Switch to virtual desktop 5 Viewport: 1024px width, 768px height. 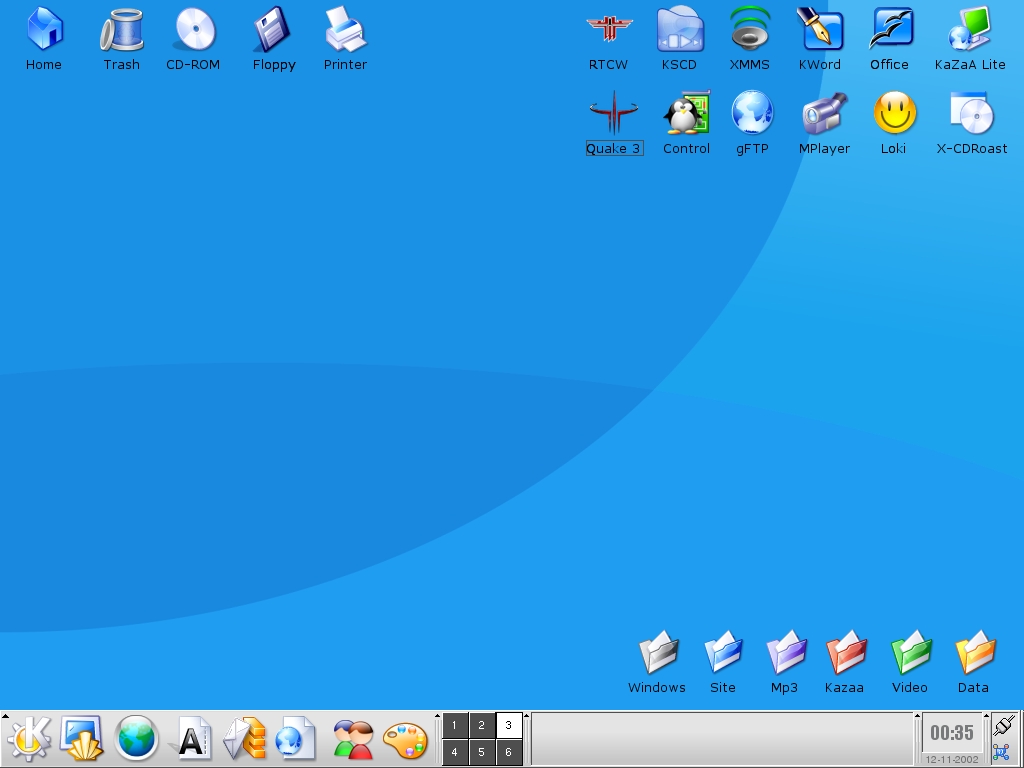point(481,752)
